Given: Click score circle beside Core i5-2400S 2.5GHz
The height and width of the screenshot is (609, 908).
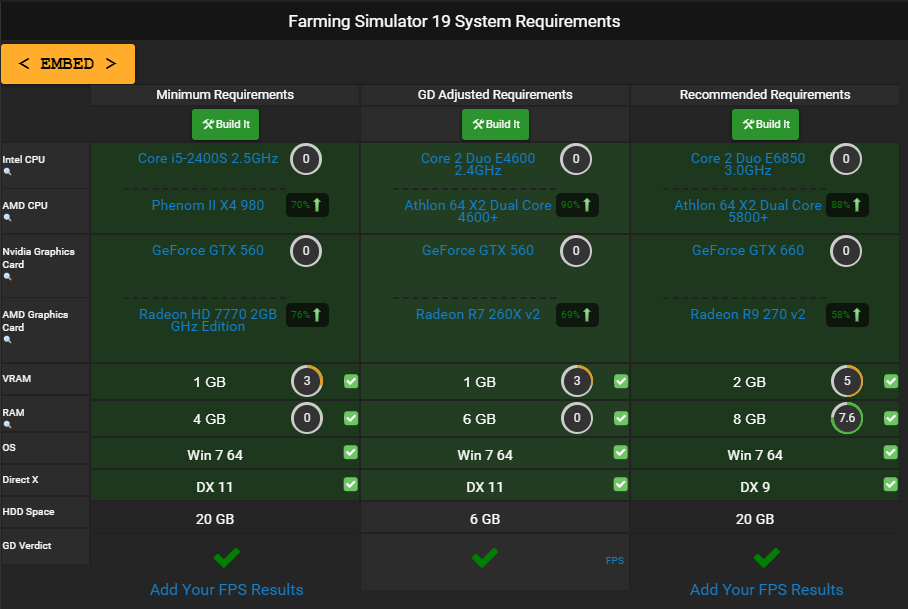Looking at the screenshot, I should coord(306,159).
